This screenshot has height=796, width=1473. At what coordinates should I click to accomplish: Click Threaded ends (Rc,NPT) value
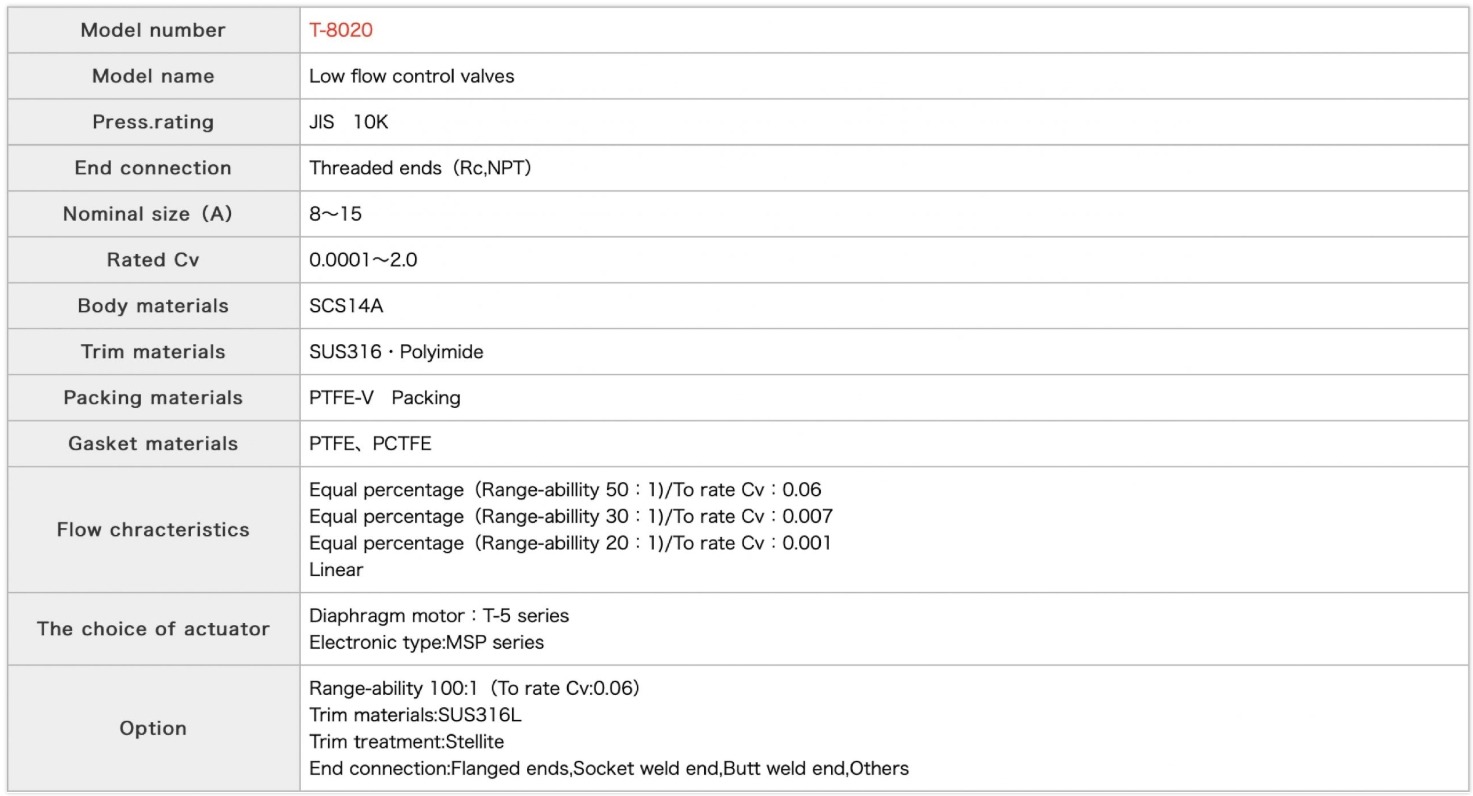click(420, 168)
